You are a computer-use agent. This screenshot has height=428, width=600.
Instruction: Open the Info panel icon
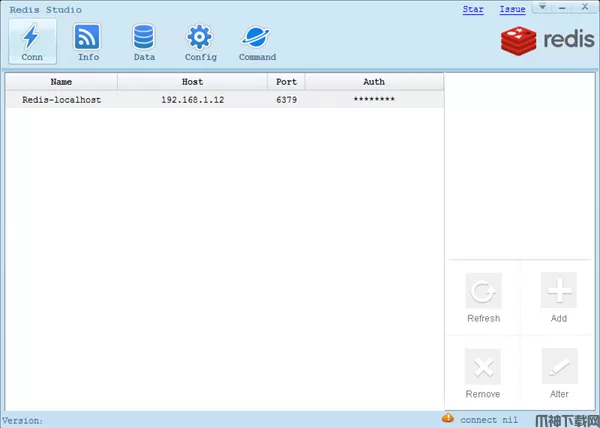pos(88,42)
